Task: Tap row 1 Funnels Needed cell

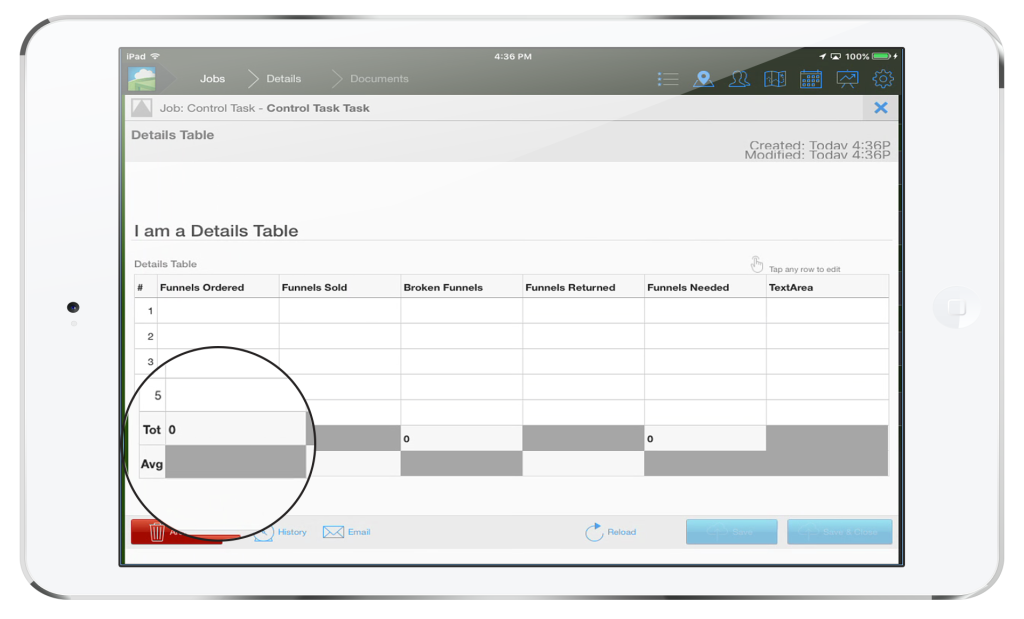Action: [x=705, y=311]
